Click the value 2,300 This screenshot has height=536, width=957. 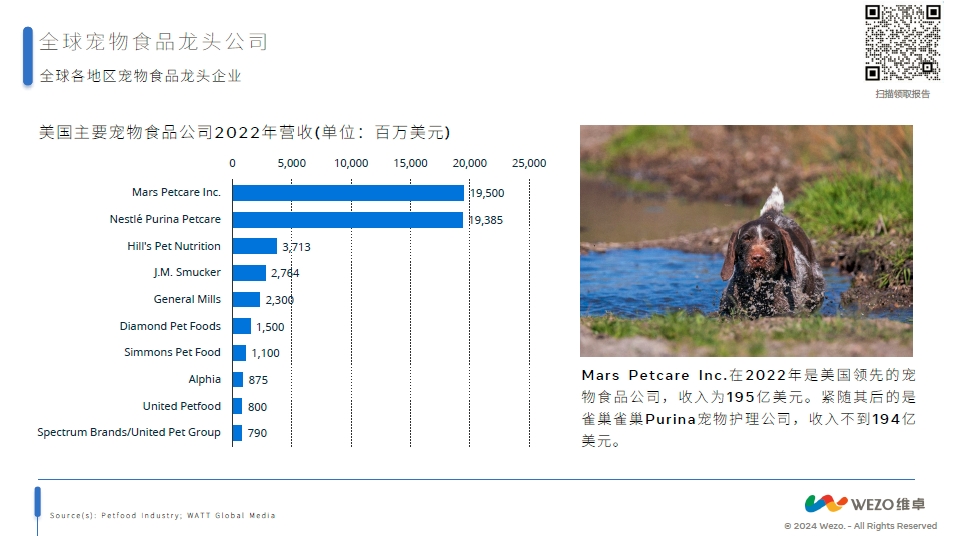point(280,300)
